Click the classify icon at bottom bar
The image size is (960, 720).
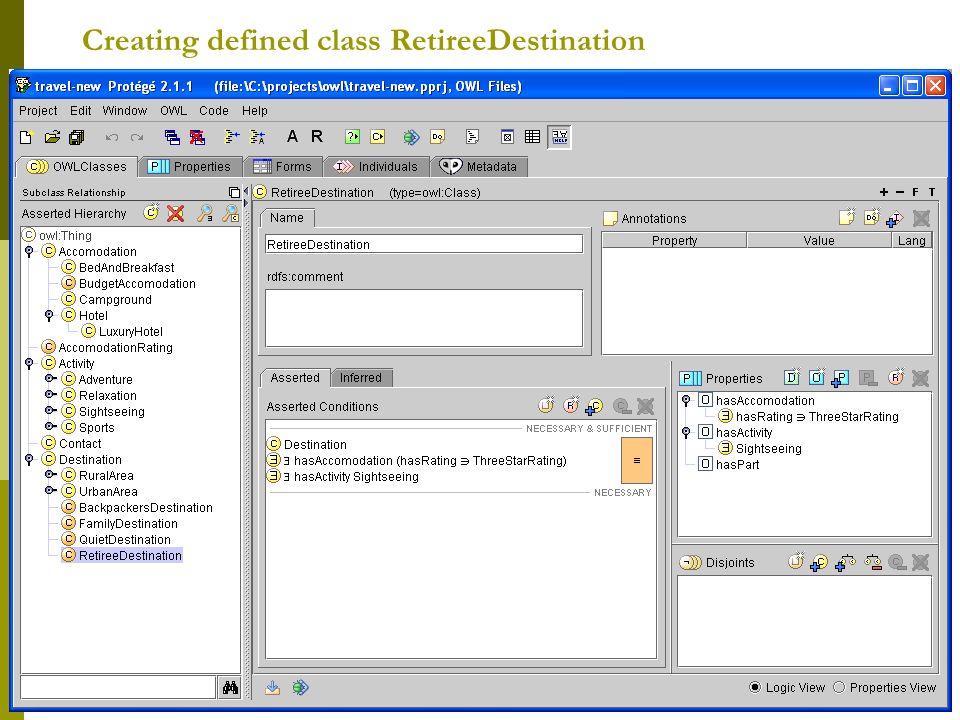tap(300, 688)
